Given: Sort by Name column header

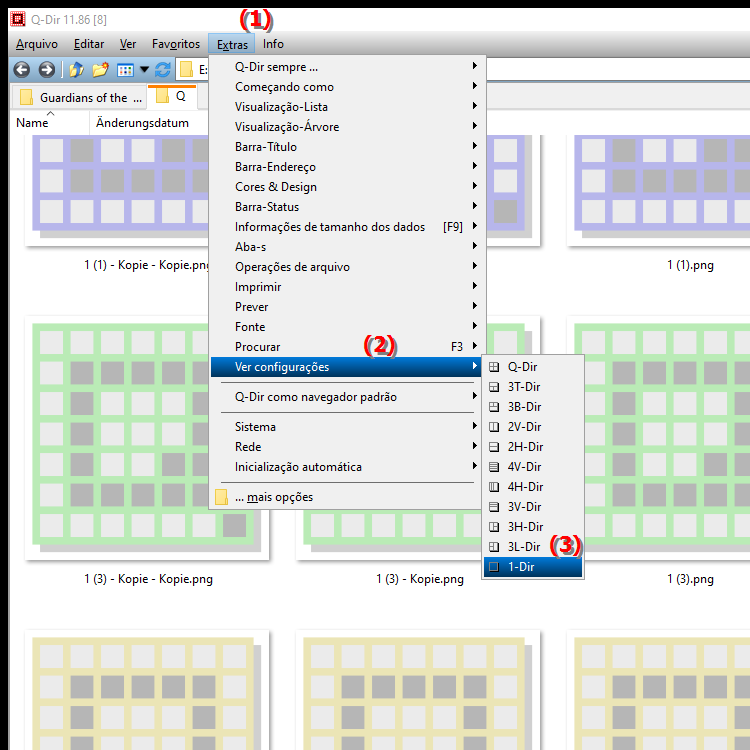Looking at the screenshot, I should point(50,123).
